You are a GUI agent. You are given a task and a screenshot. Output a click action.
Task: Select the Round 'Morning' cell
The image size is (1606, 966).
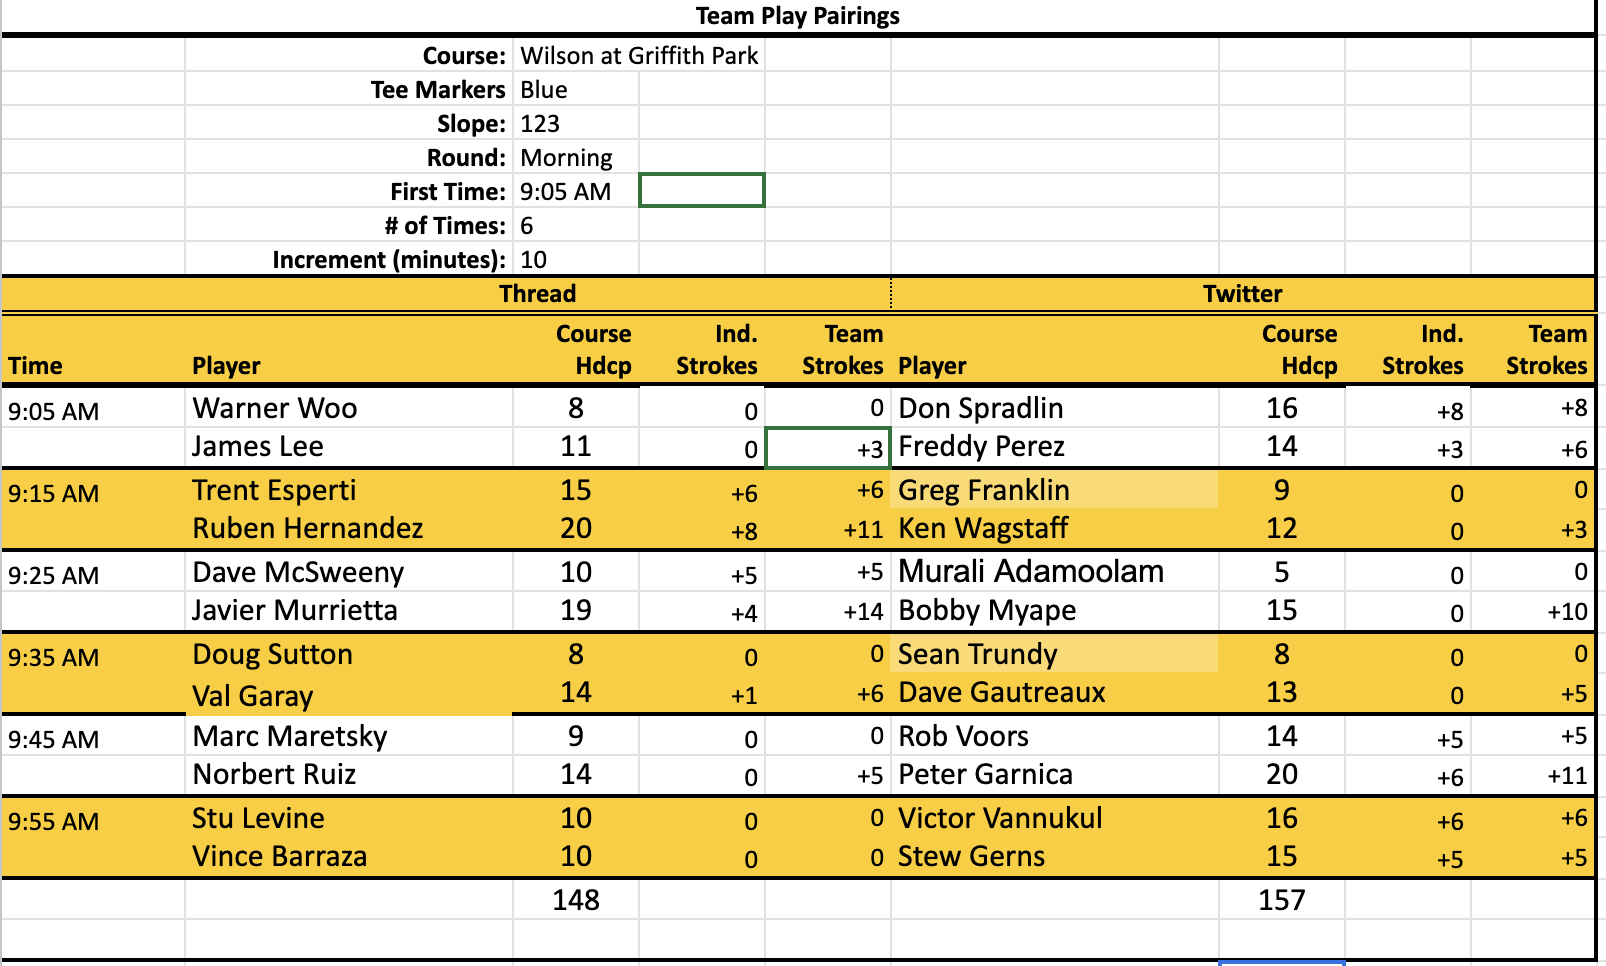tap(575, 158)
